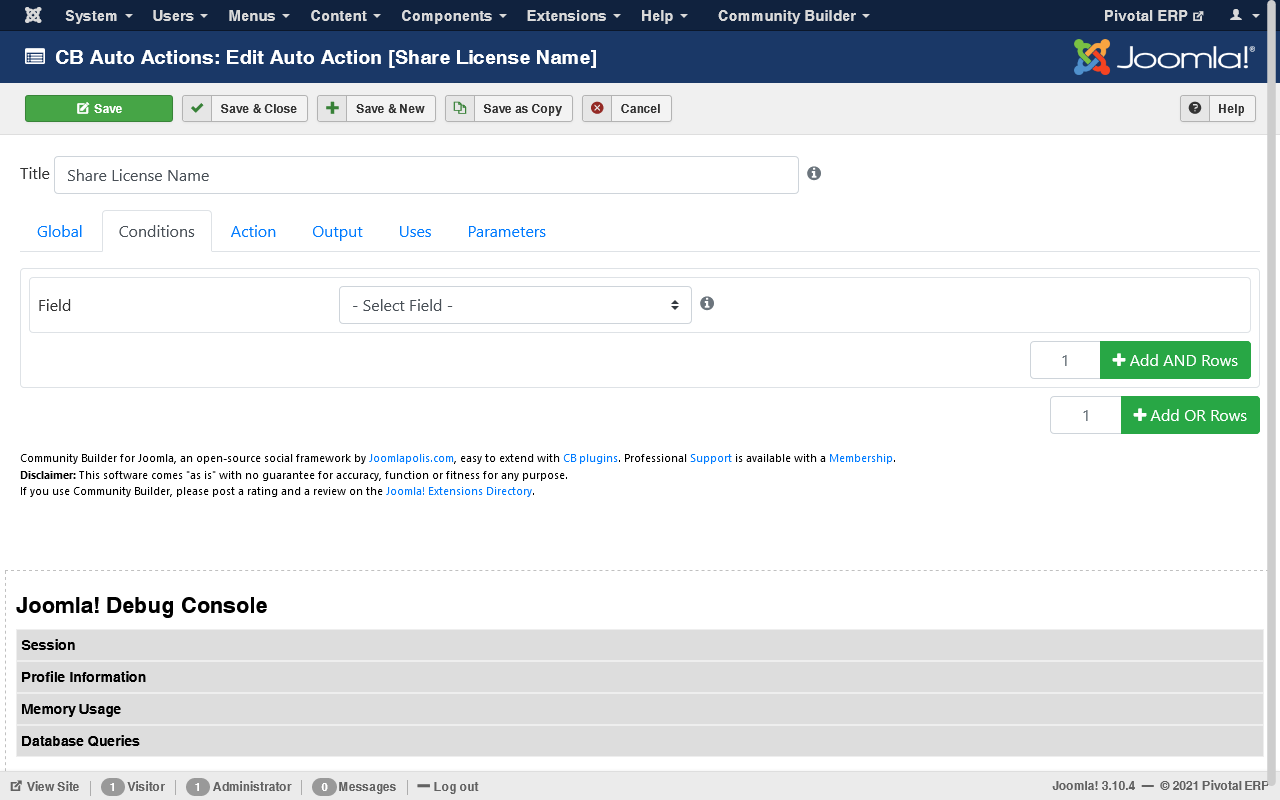Click the Title text input
The image size is (1280, 800).
426,175
